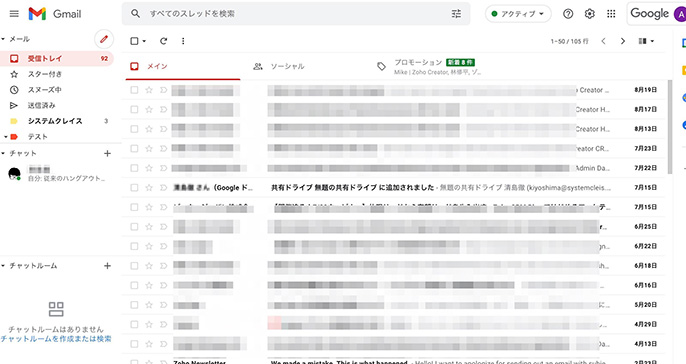Viewport: 686px width, 364px height.
Task: Create a chat room with plus icon
Action: point(107,266)
